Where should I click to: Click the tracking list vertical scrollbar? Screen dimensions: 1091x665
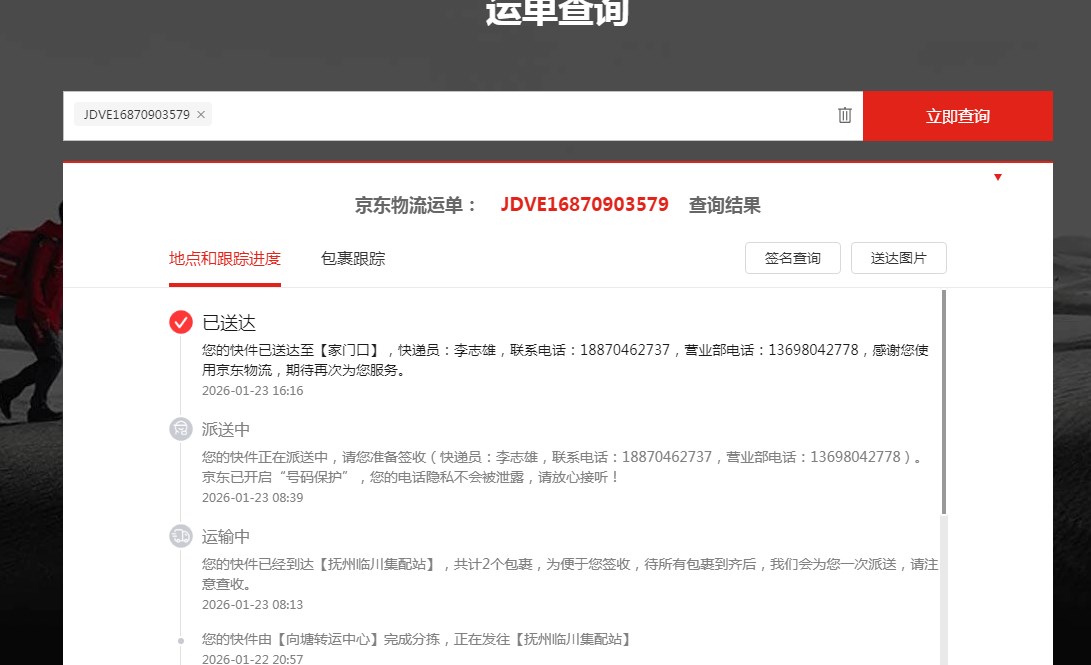(943, 400)
